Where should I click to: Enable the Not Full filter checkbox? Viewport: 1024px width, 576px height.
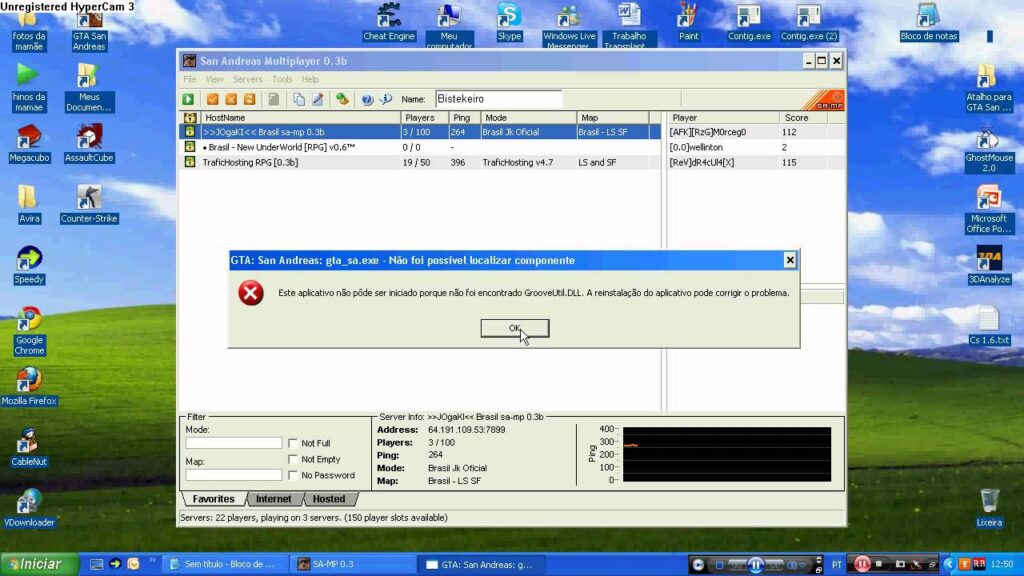293,443
